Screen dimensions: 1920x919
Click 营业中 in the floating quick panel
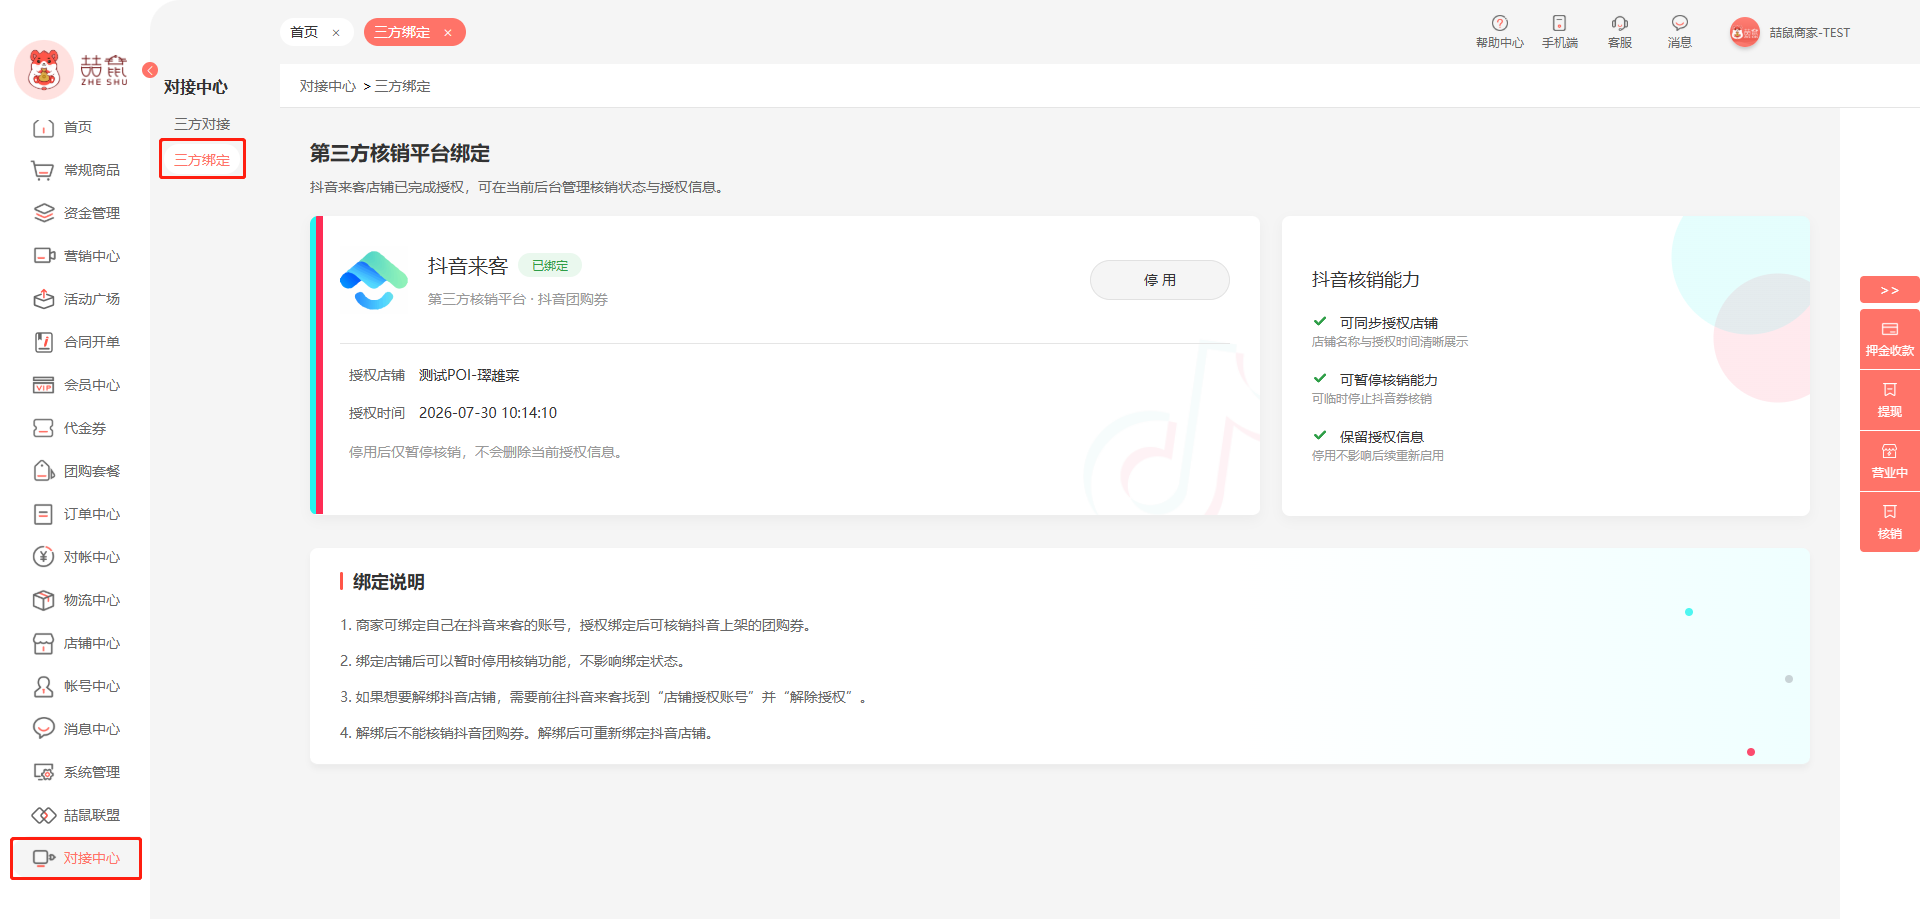coord(1889,461)
